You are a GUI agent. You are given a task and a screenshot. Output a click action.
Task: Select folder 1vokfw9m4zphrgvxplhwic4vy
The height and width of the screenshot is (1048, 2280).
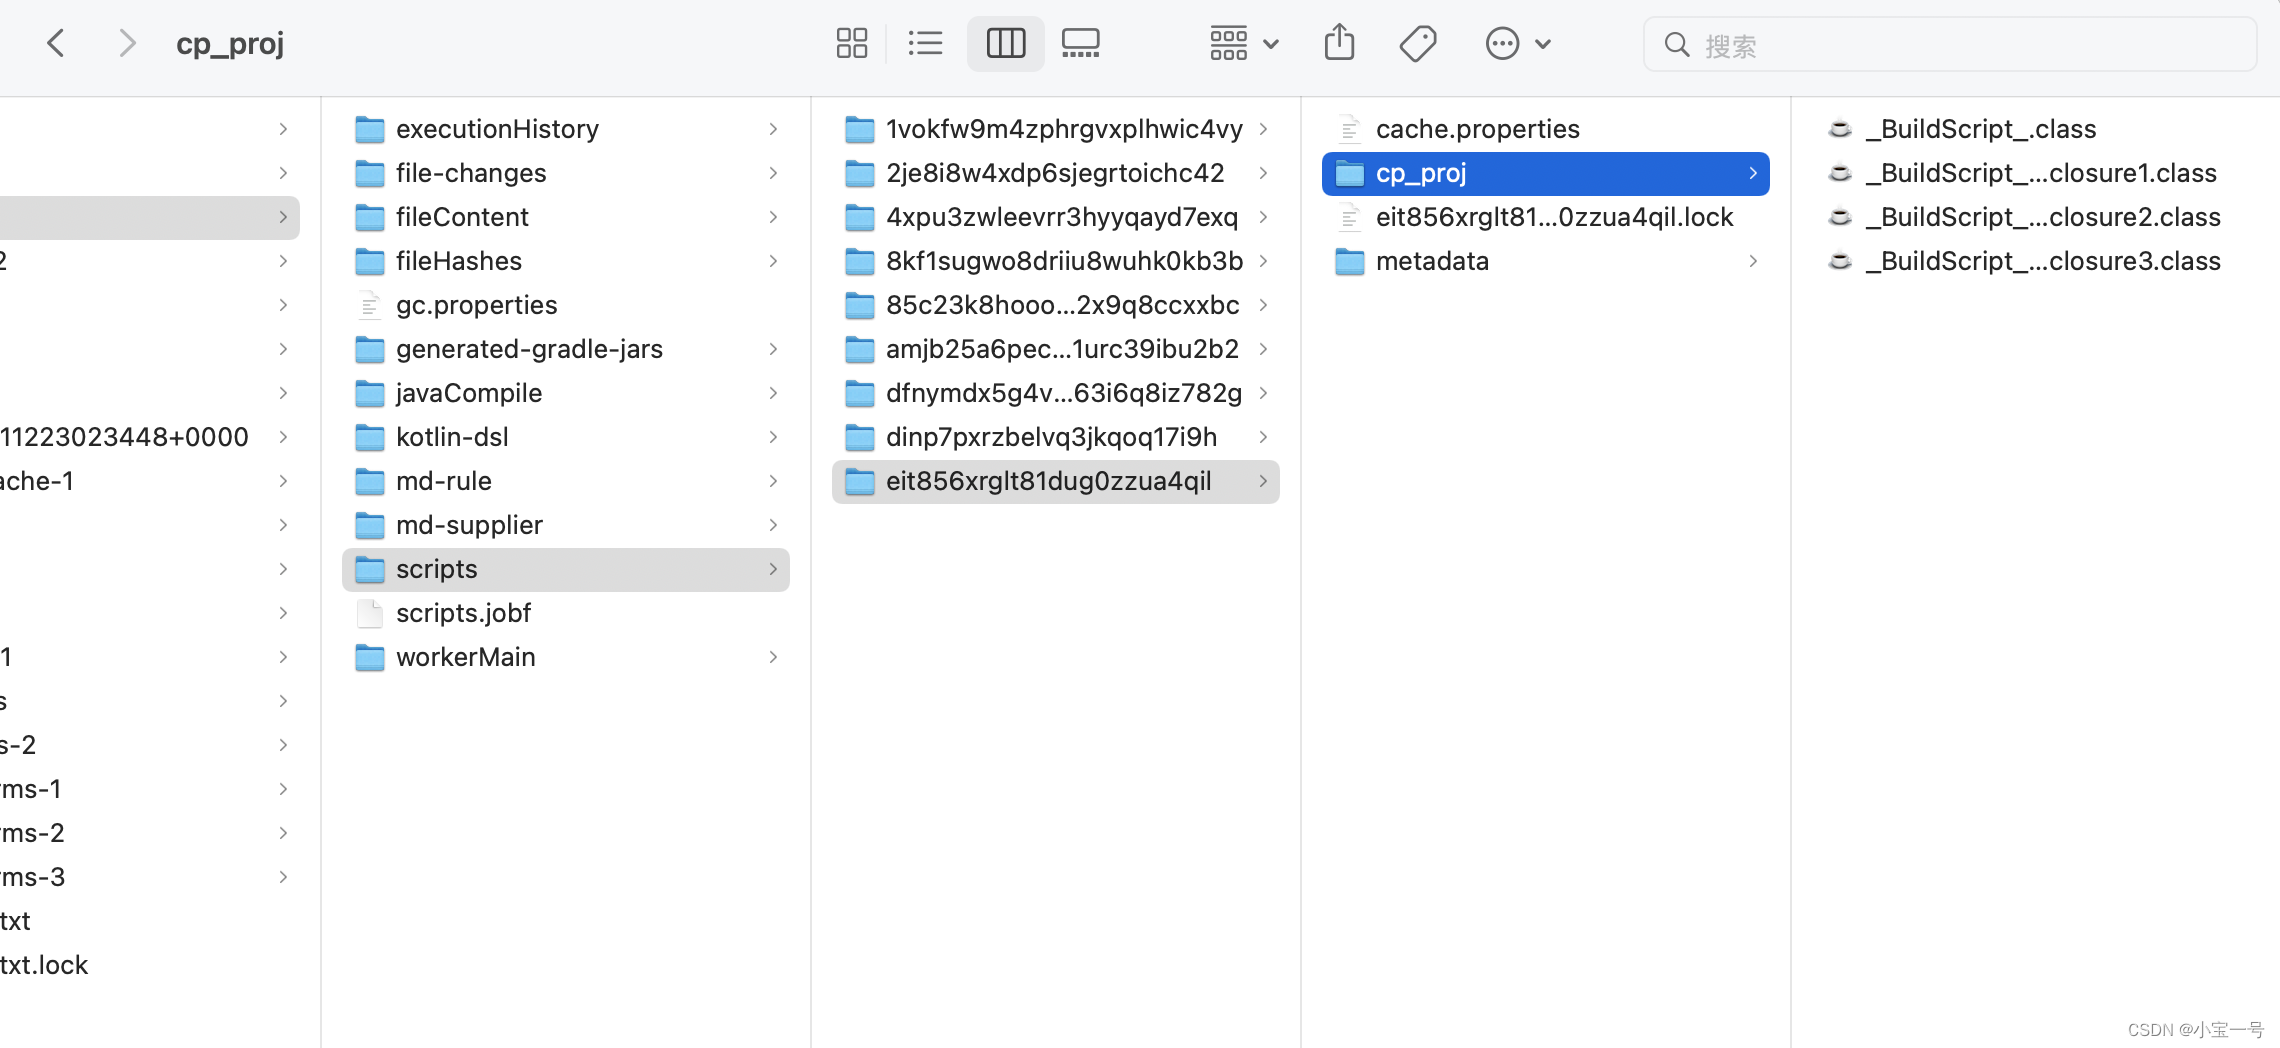[x=1056, y=129]
